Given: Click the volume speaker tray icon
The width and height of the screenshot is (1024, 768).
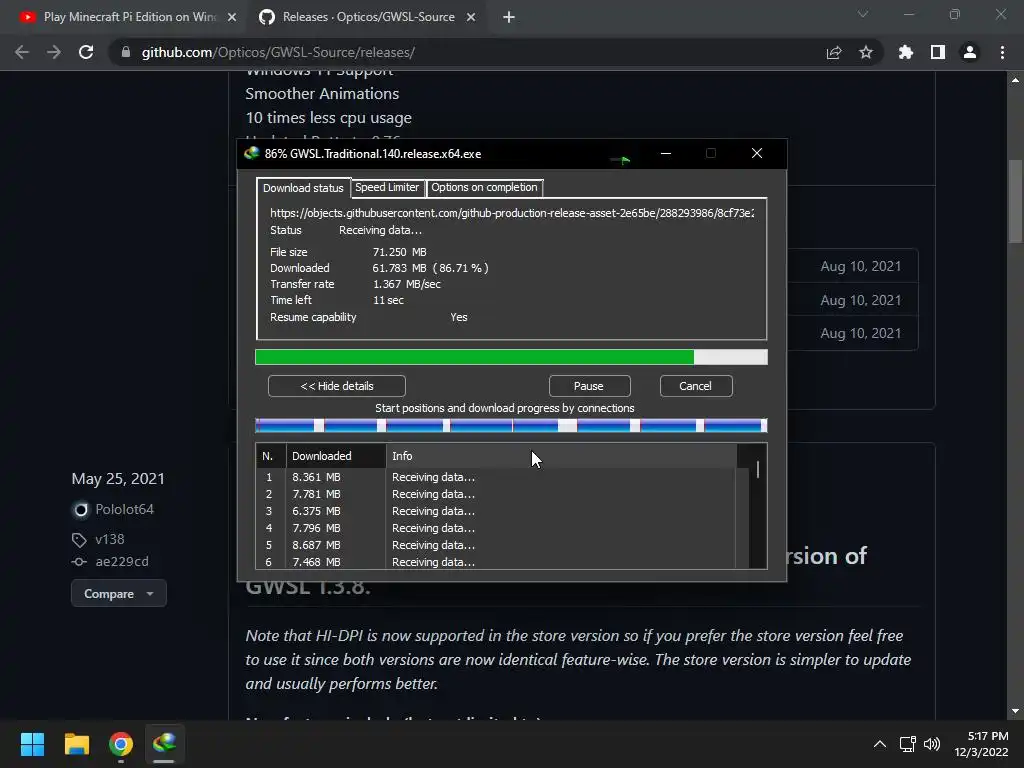Looking at the screenshot, I should tap(932, 744).
